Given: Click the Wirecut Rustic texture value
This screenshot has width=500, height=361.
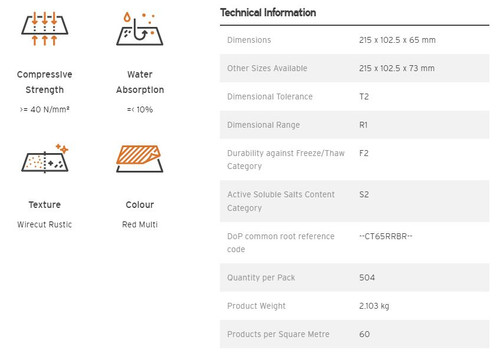Looking at the screenshot, I should click(45, 224).
